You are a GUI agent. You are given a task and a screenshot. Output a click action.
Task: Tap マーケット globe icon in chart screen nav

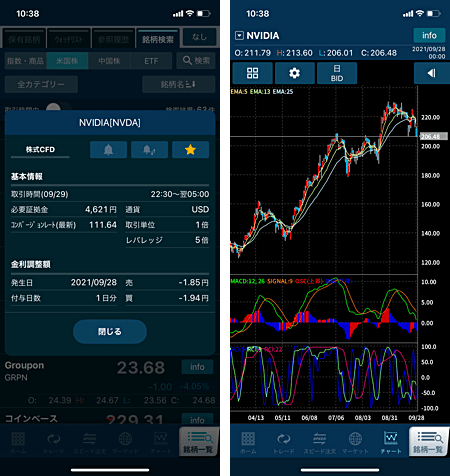click(355, 443)
